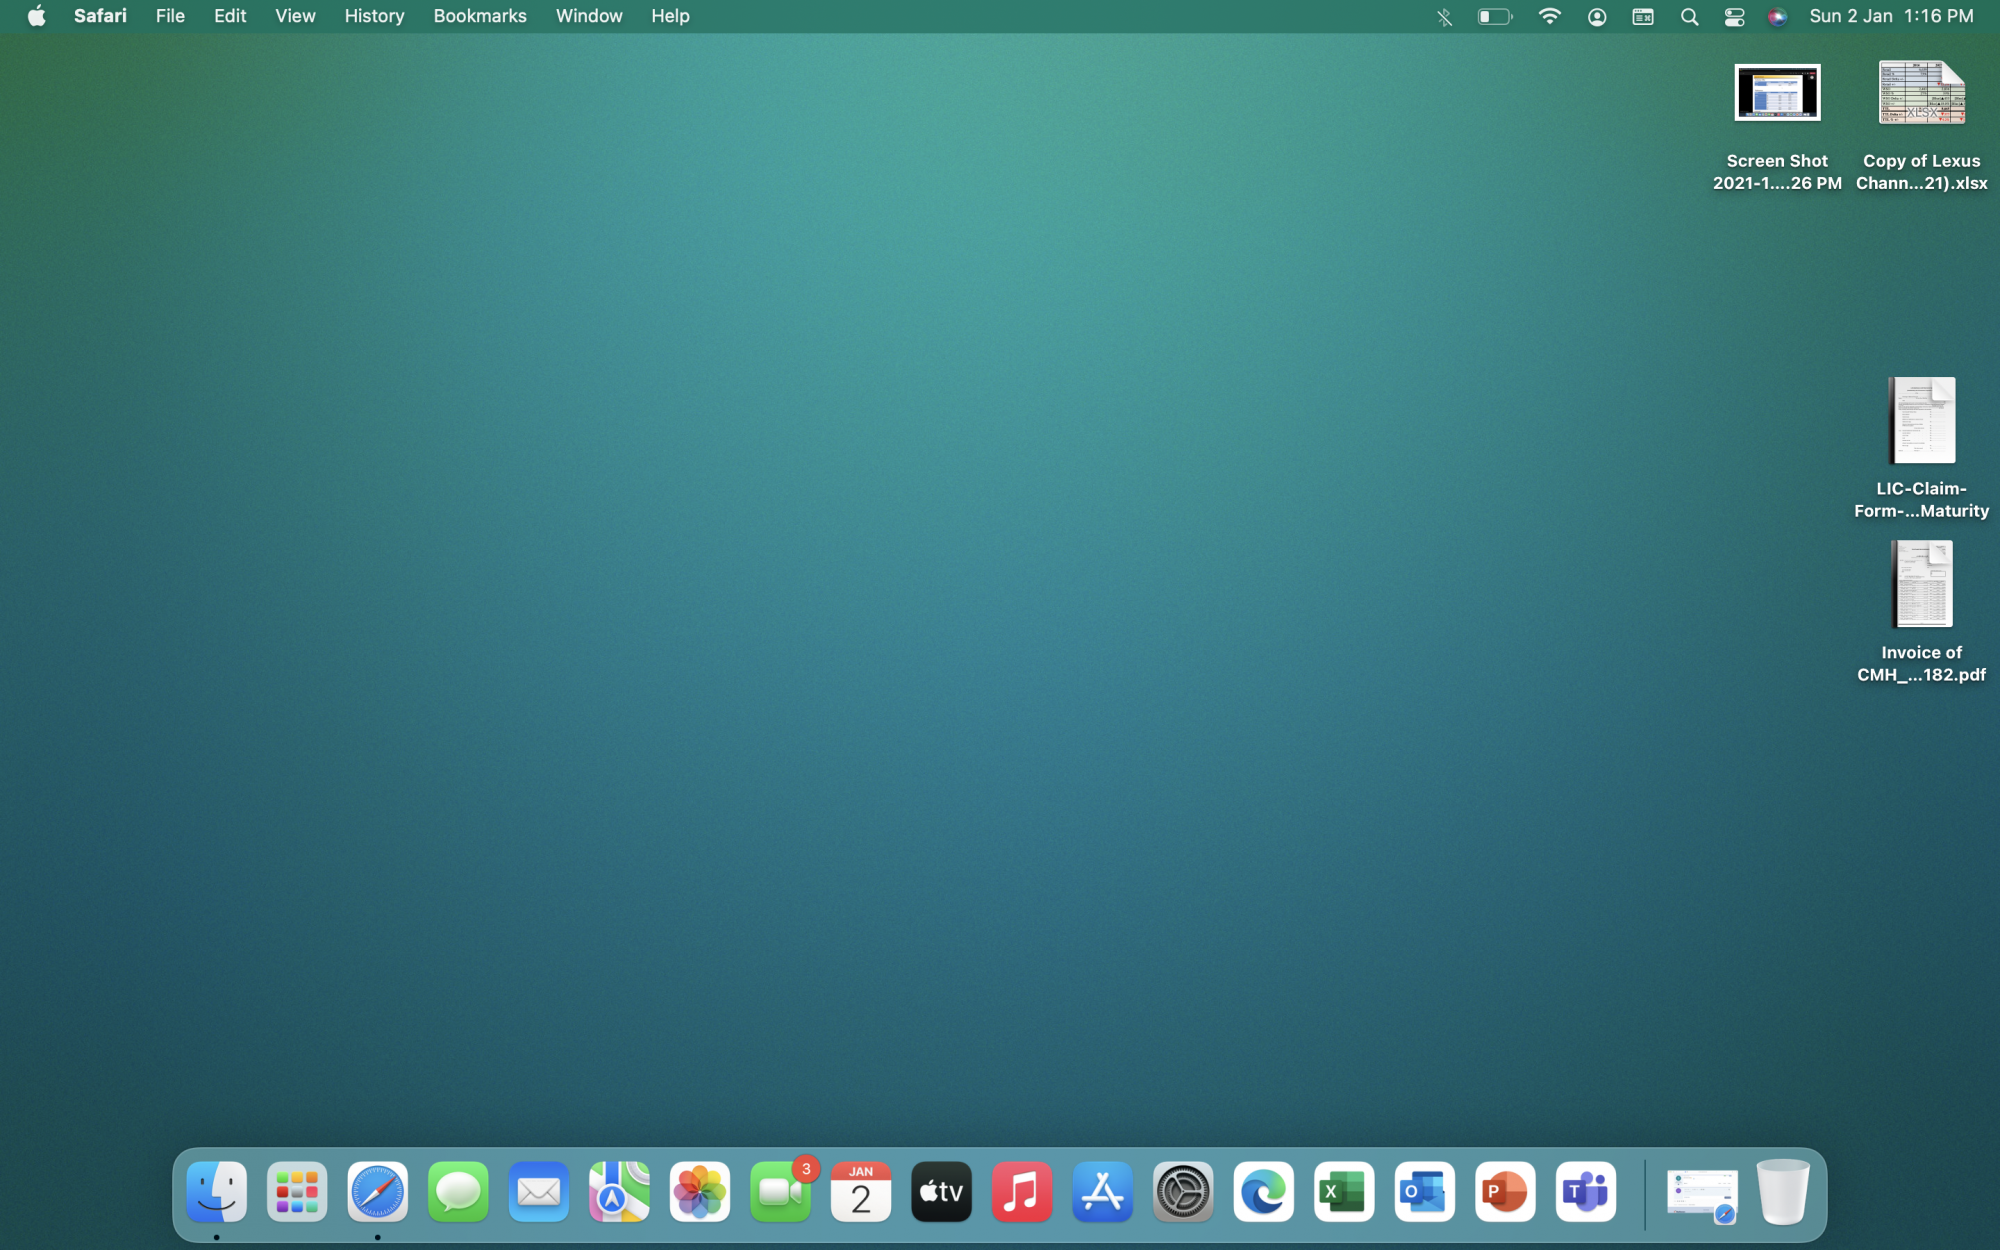Open the Apple TV app

(941, 1192)
